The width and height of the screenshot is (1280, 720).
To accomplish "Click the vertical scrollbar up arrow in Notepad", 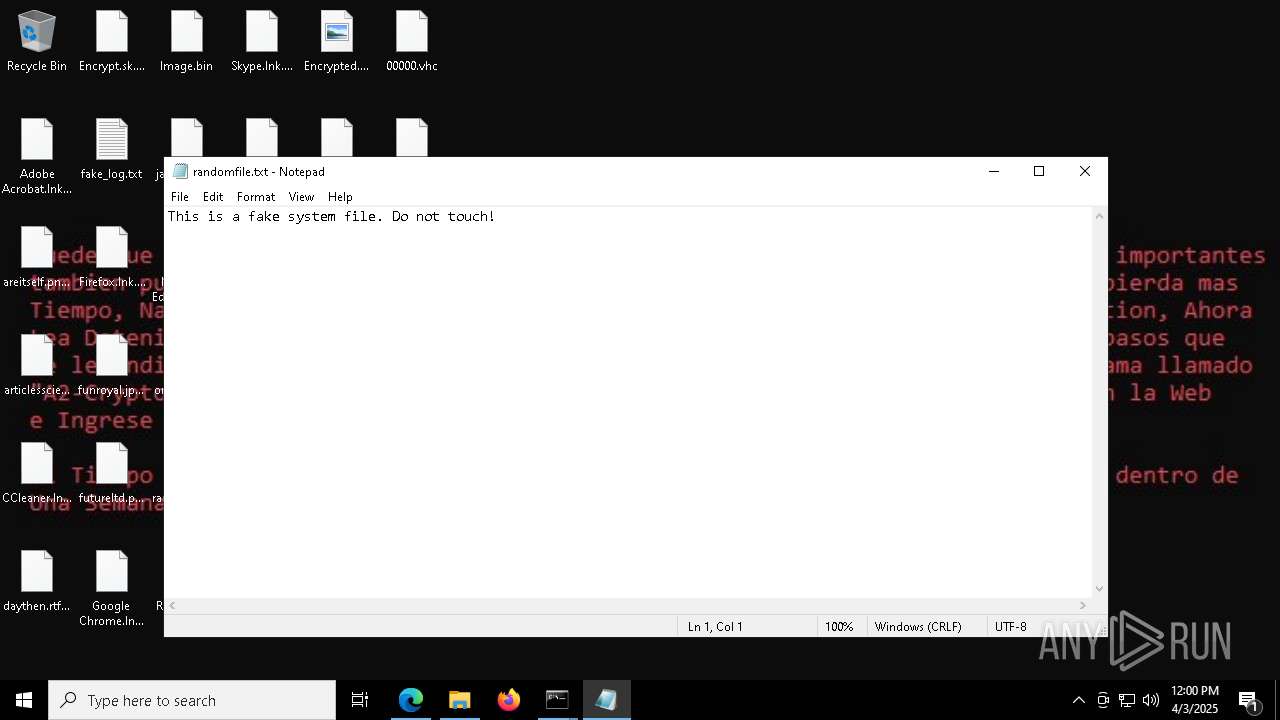I will [x=1099, y=216].
